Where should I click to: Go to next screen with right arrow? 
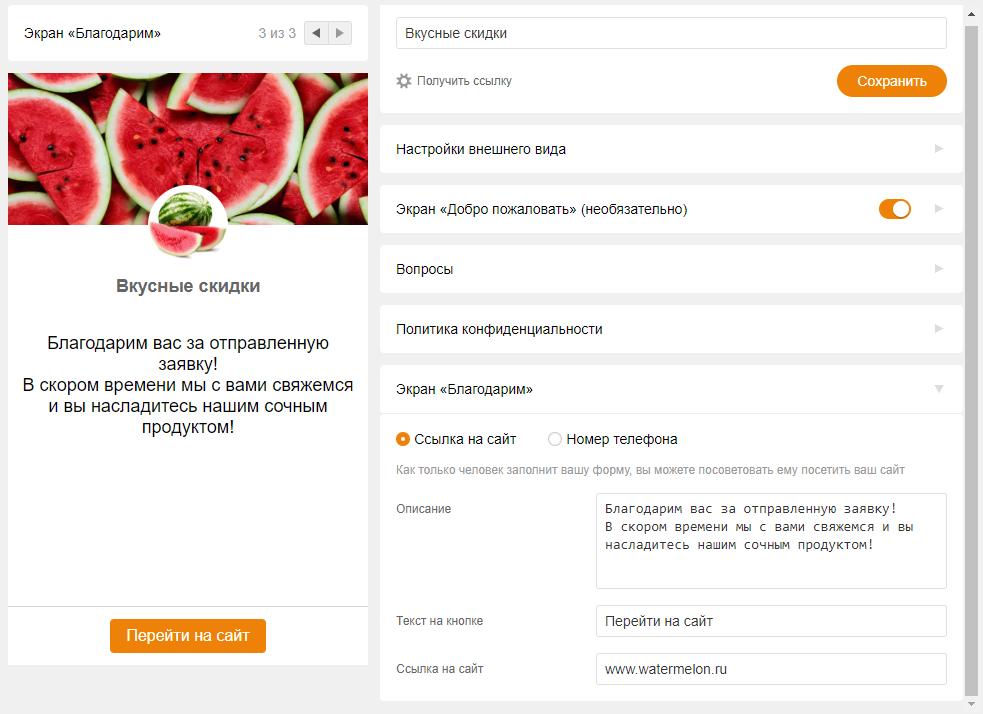click(341, 33)
